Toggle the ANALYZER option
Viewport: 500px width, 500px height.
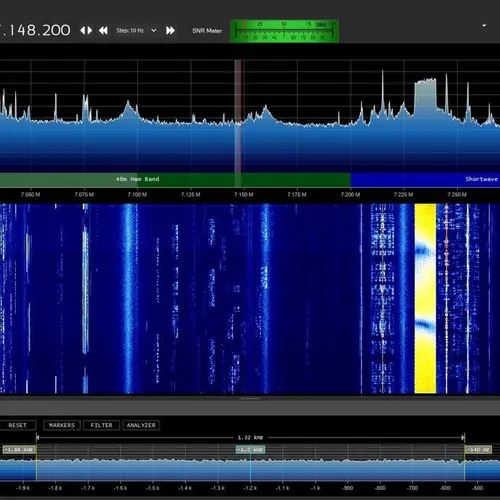coord(141,425)
